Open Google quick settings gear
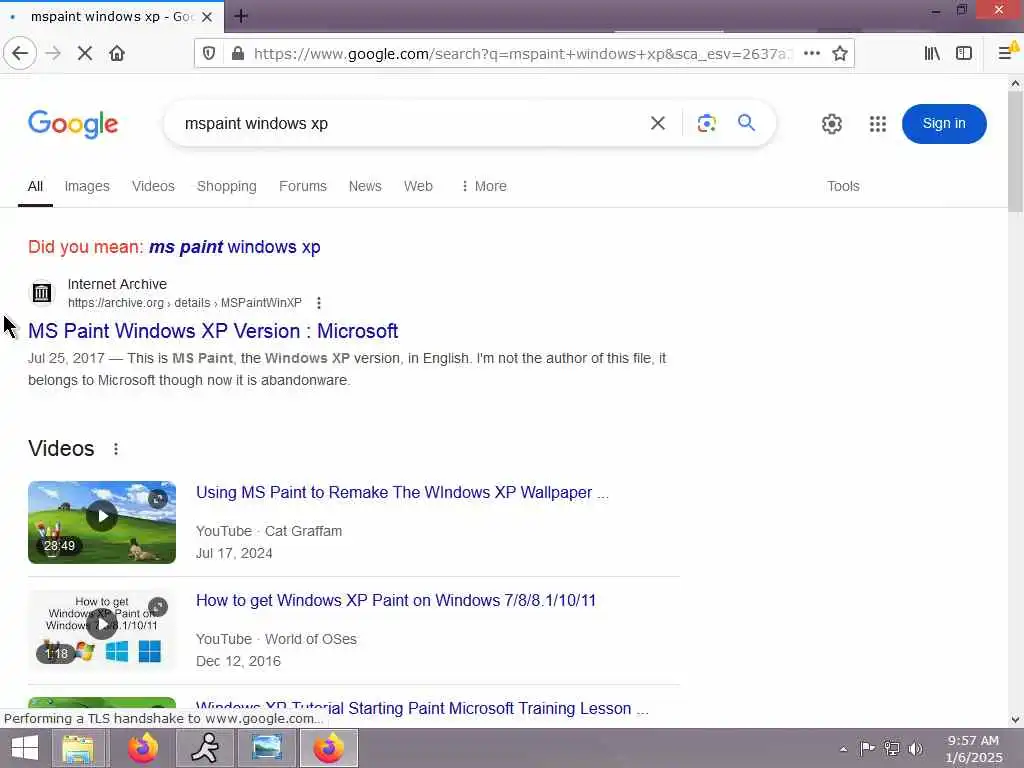Viewport: 1024px width, 768px height. coord(831,123)
